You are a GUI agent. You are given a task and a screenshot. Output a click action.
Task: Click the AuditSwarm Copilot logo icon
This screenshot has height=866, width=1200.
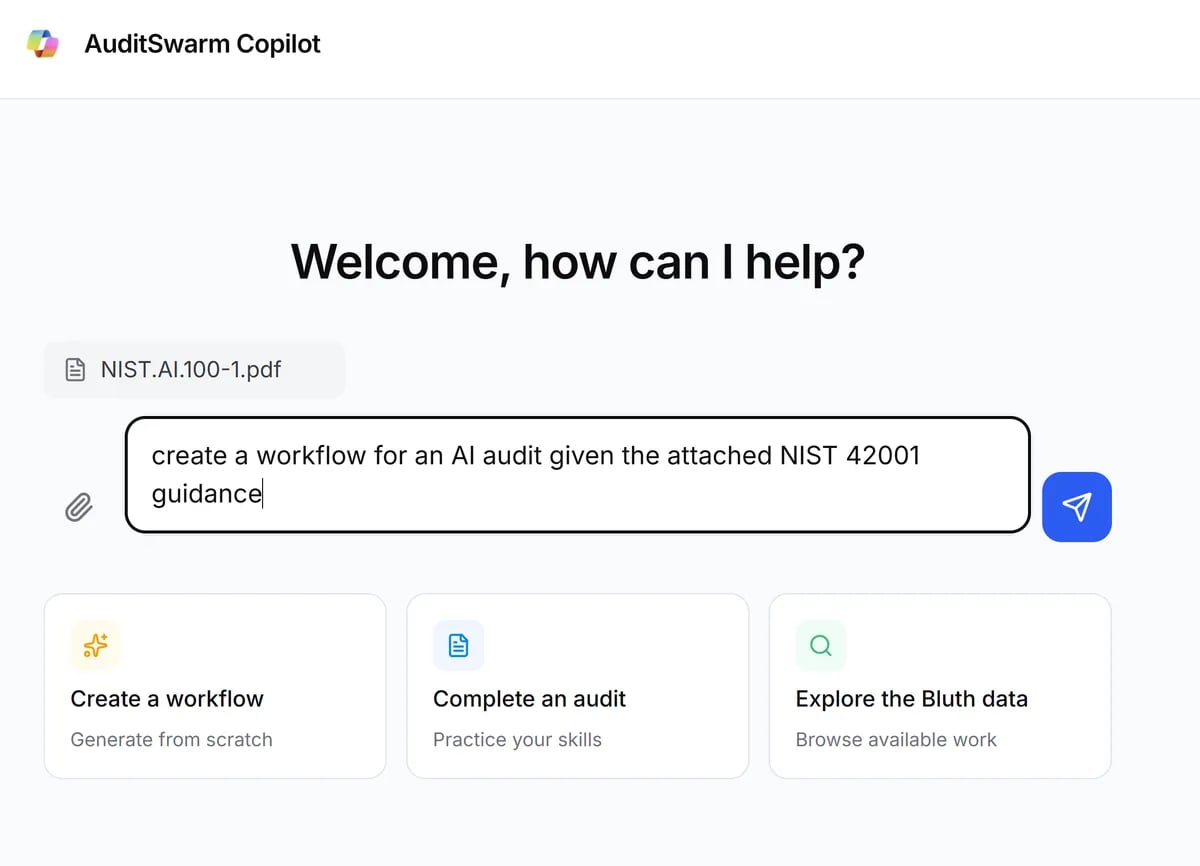(x=42, y=43)
